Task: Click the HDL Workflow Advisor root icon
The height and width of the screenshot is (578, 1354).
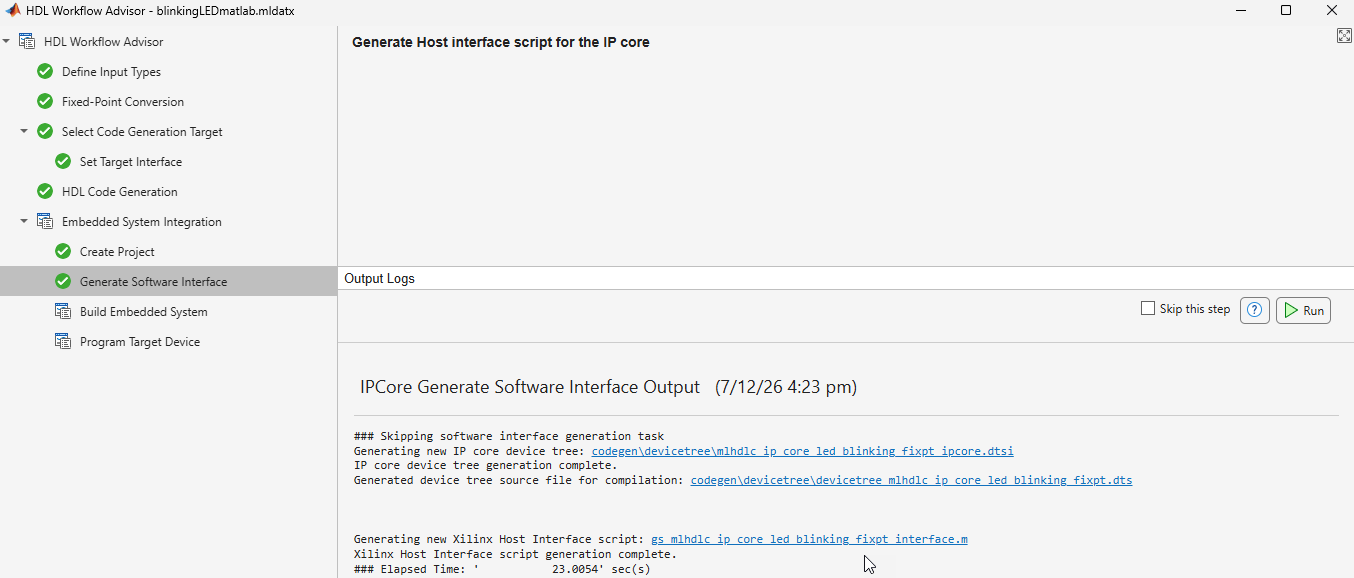Action: tap(27, 42)
